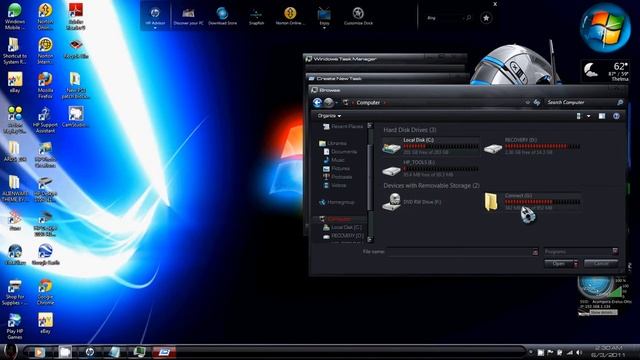The image size is (640, 360).
Task: Open the File name history dropdown
Action: click(x=535, y=252)
